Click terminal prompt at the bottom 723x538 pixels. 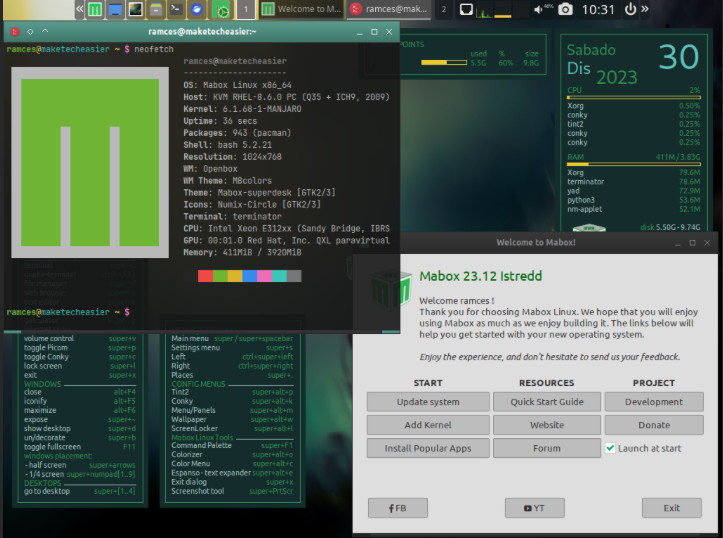tap(68, 312)
